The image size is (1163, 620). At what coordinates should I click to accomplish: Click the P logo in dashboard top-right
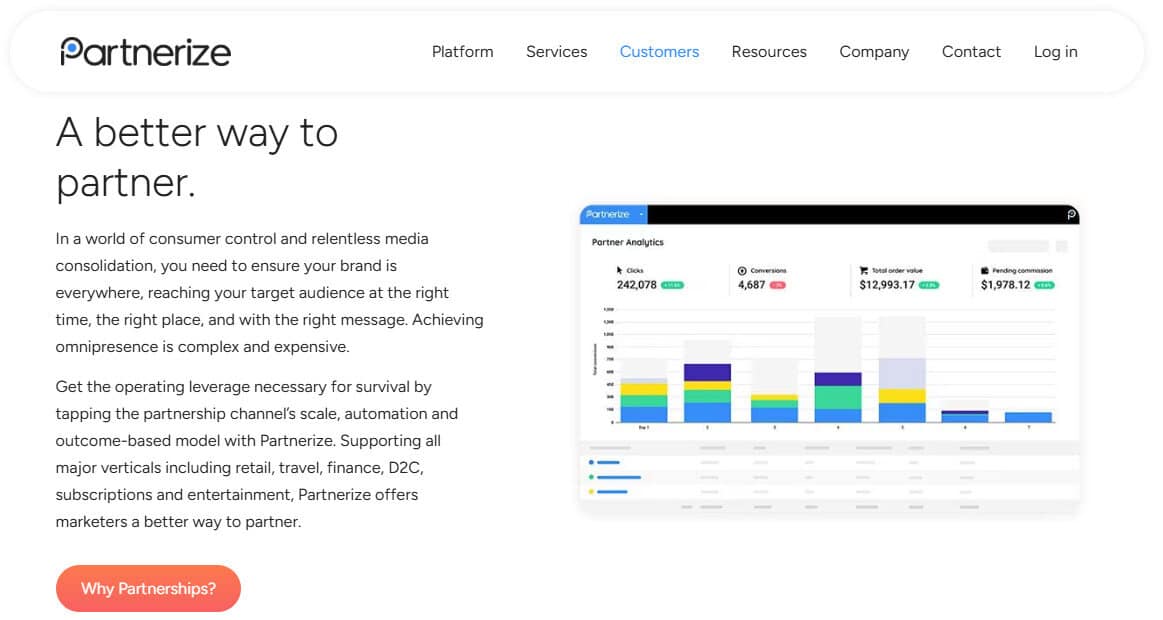coord(1071,215)
